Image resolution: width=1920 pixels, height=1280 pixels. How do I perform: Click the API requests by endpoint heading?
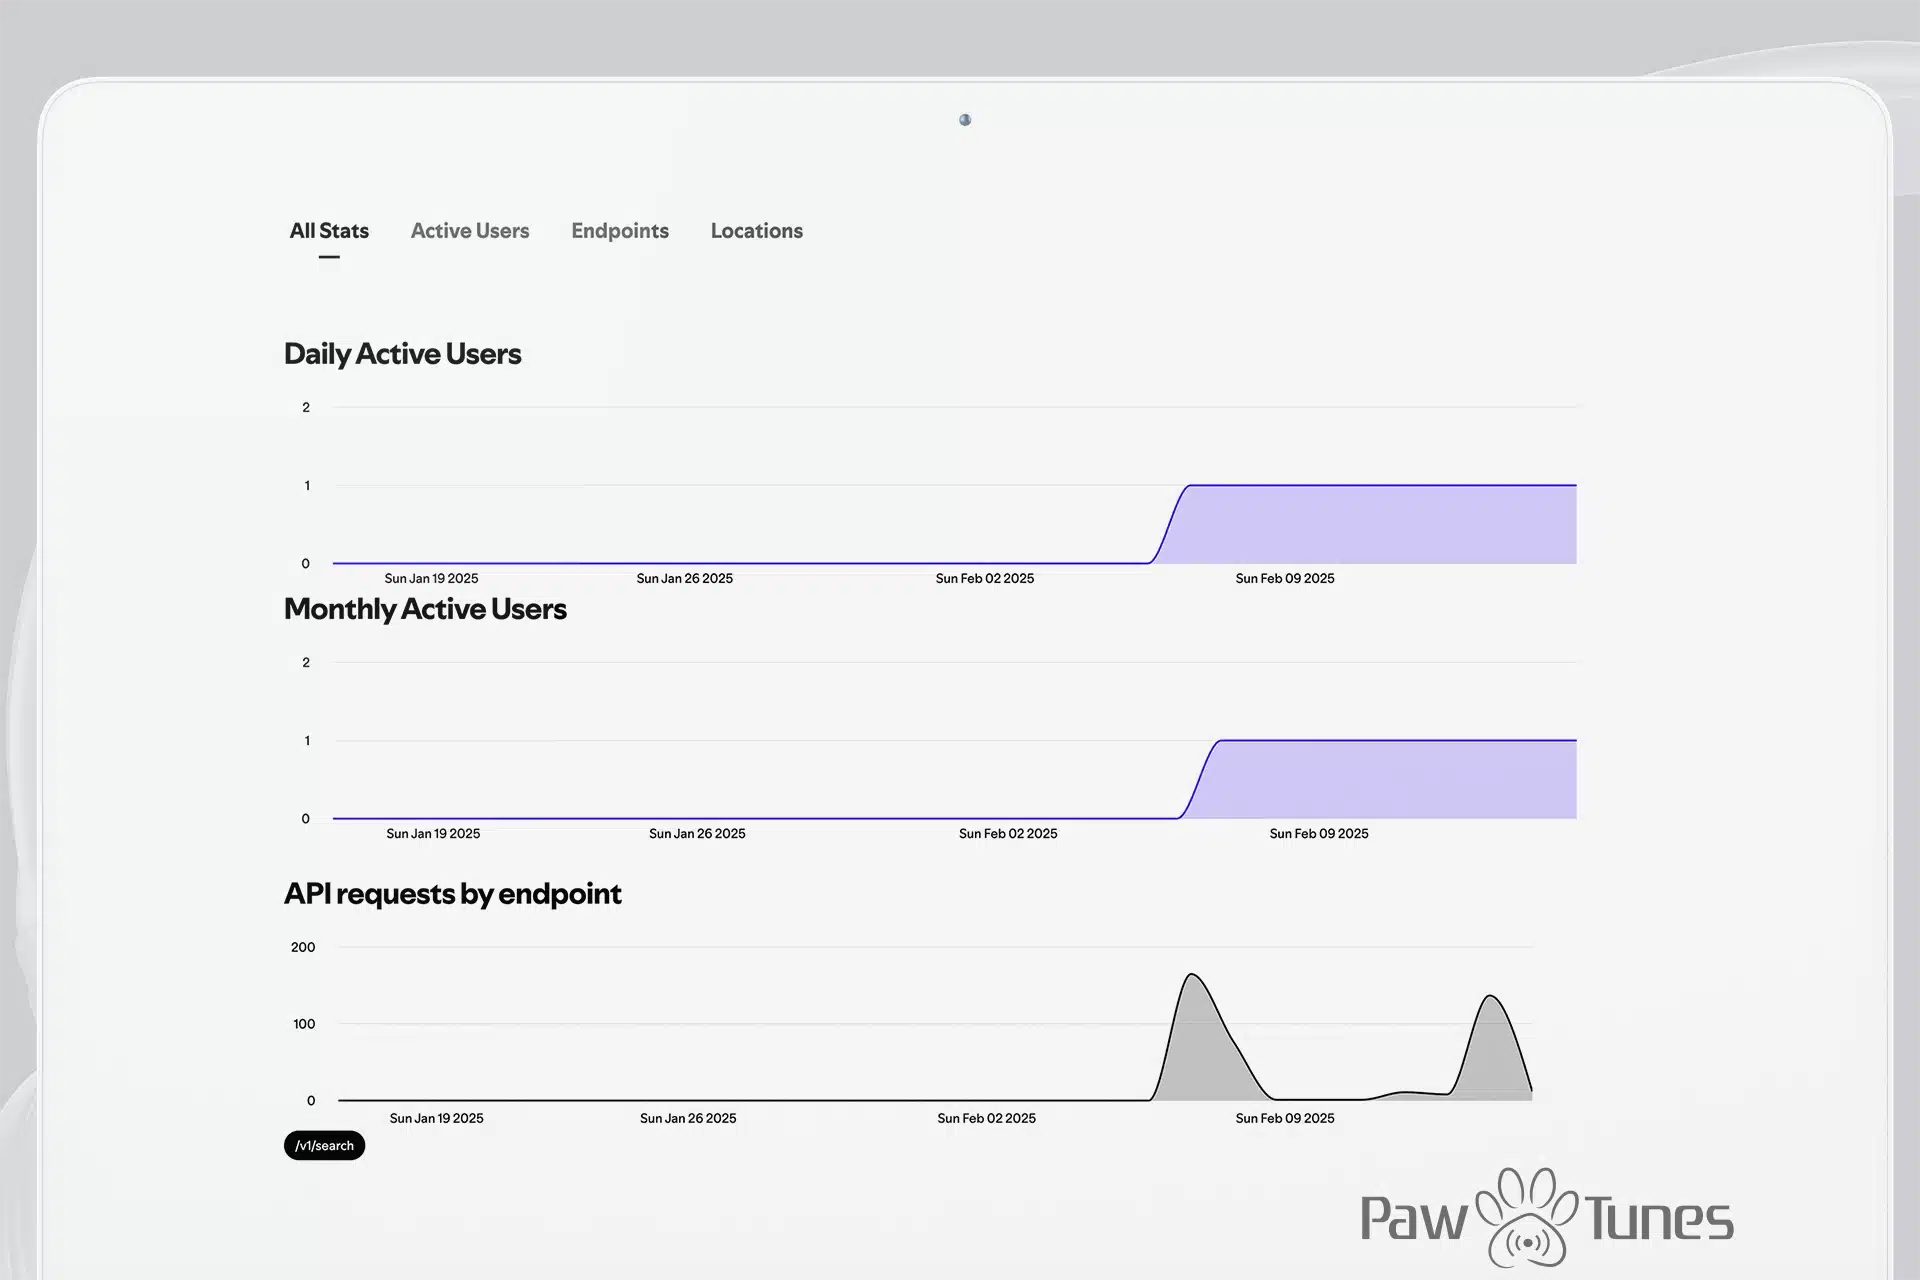coord(452,893)
